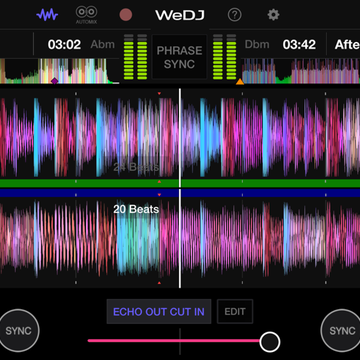The width and height of the screenshot is (360, 360).
Task: Click the right deck key Dbm
Action: click(257, 44)
